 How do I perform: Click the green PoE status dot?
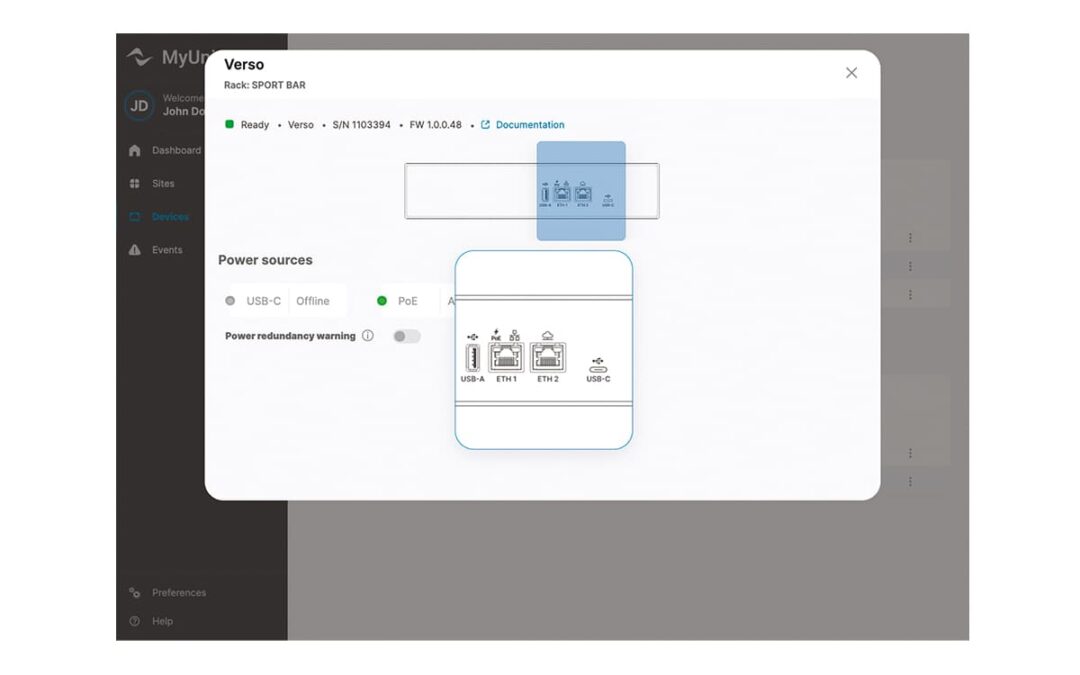(x=382, y=301)
